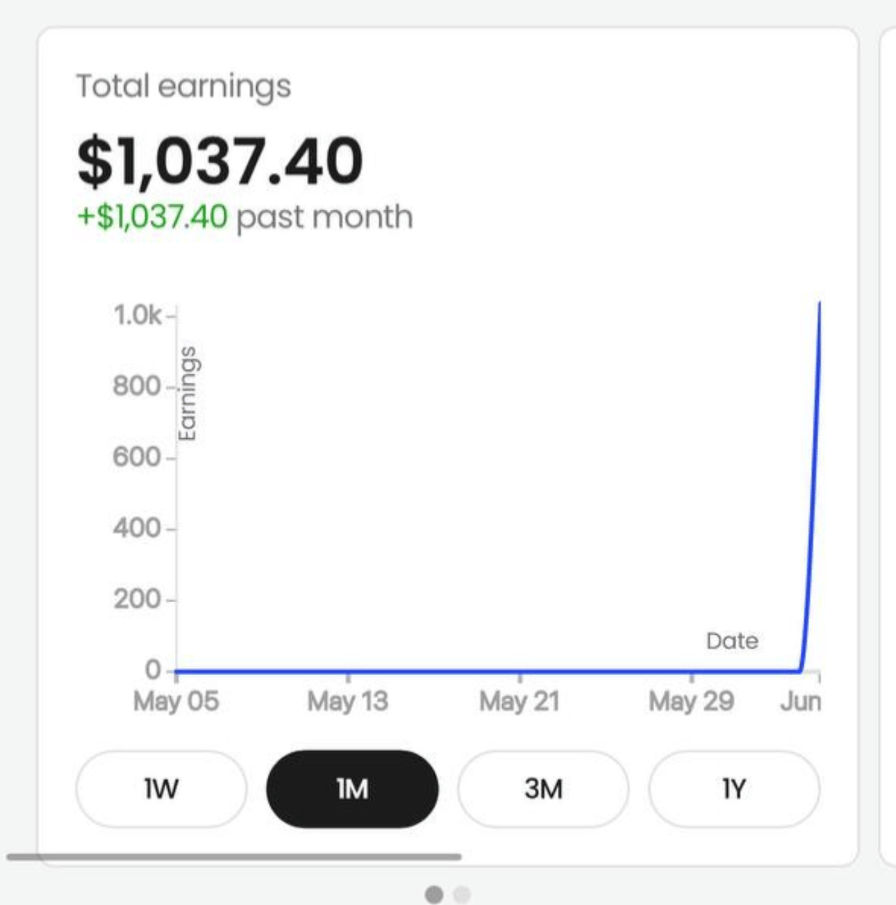Click the first pagination dot
Viewport: 896px width, 905px height.
434,894
